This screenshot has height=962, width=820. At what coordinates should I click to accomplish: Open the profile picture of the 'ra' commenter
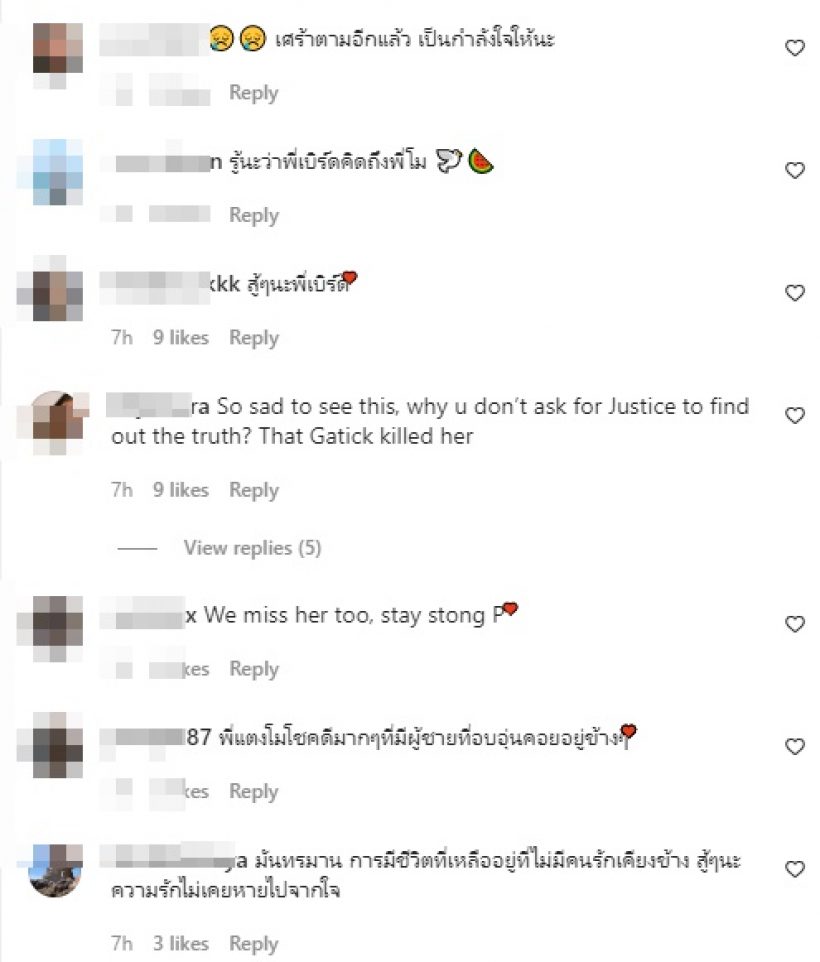pos(56,423)
